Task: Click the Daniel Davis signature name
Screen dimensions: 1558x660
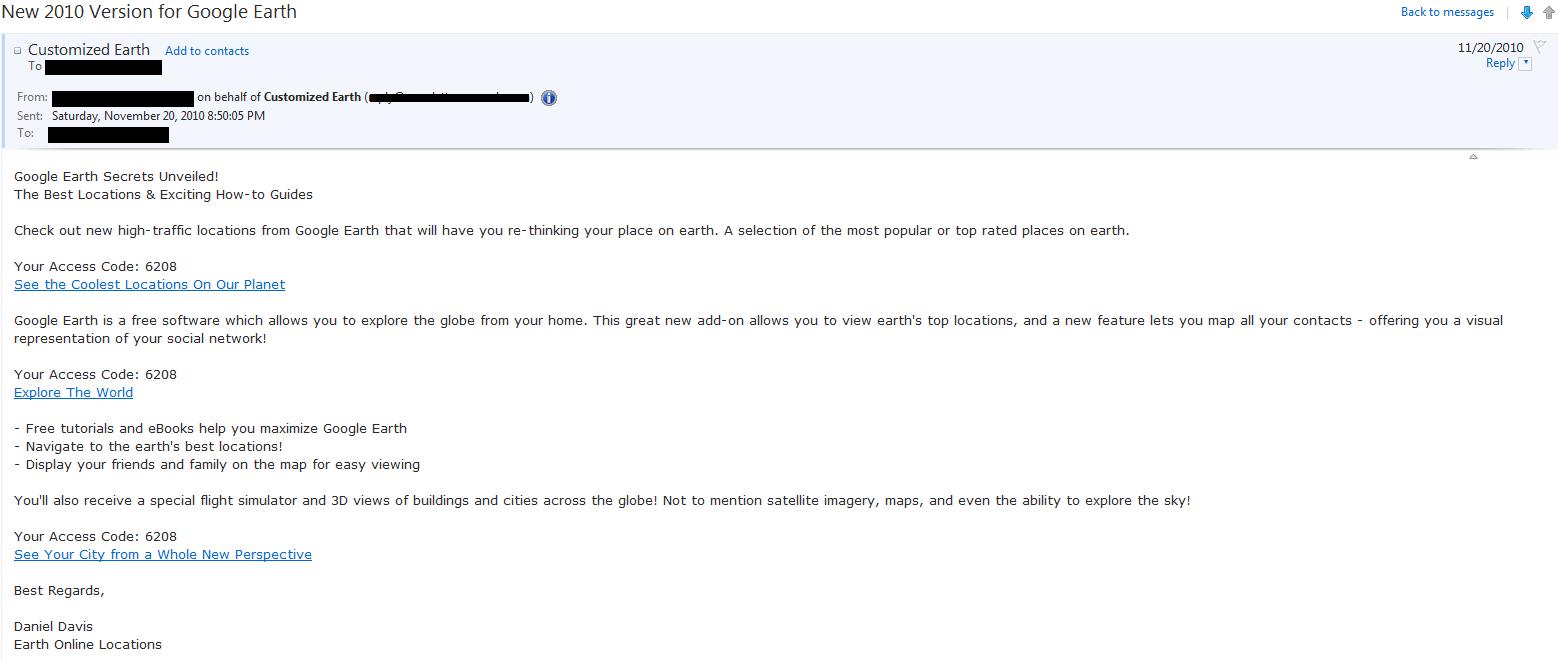Action: [x=53, y=627]
